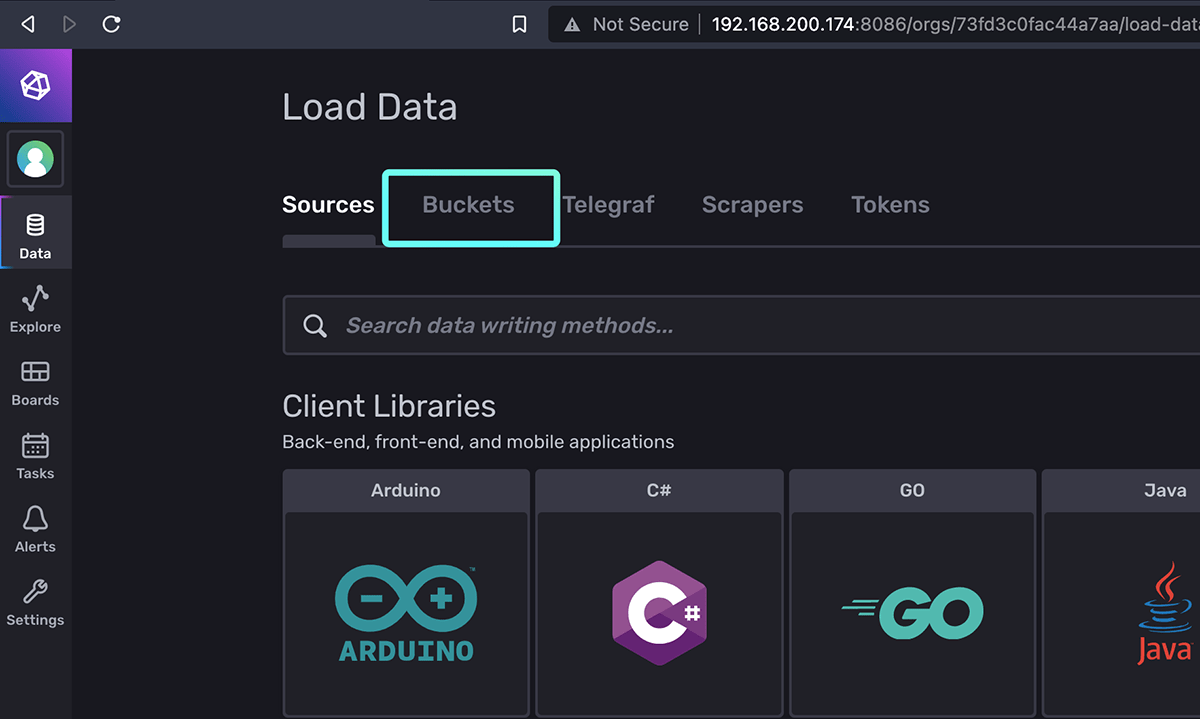Click the browser address bar URL
This screenshot has width=1200, height=719.
coord(955,24)
